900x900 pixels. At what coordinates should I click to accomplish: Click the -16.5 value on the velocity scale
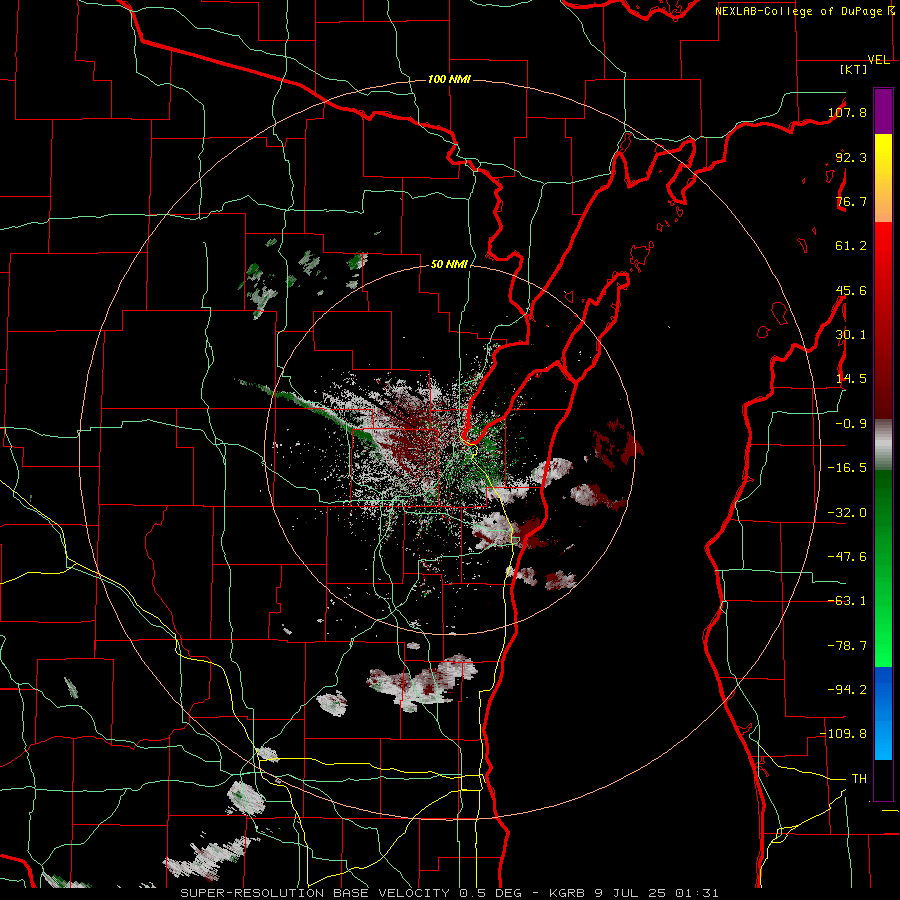click(x=848, y=468)
